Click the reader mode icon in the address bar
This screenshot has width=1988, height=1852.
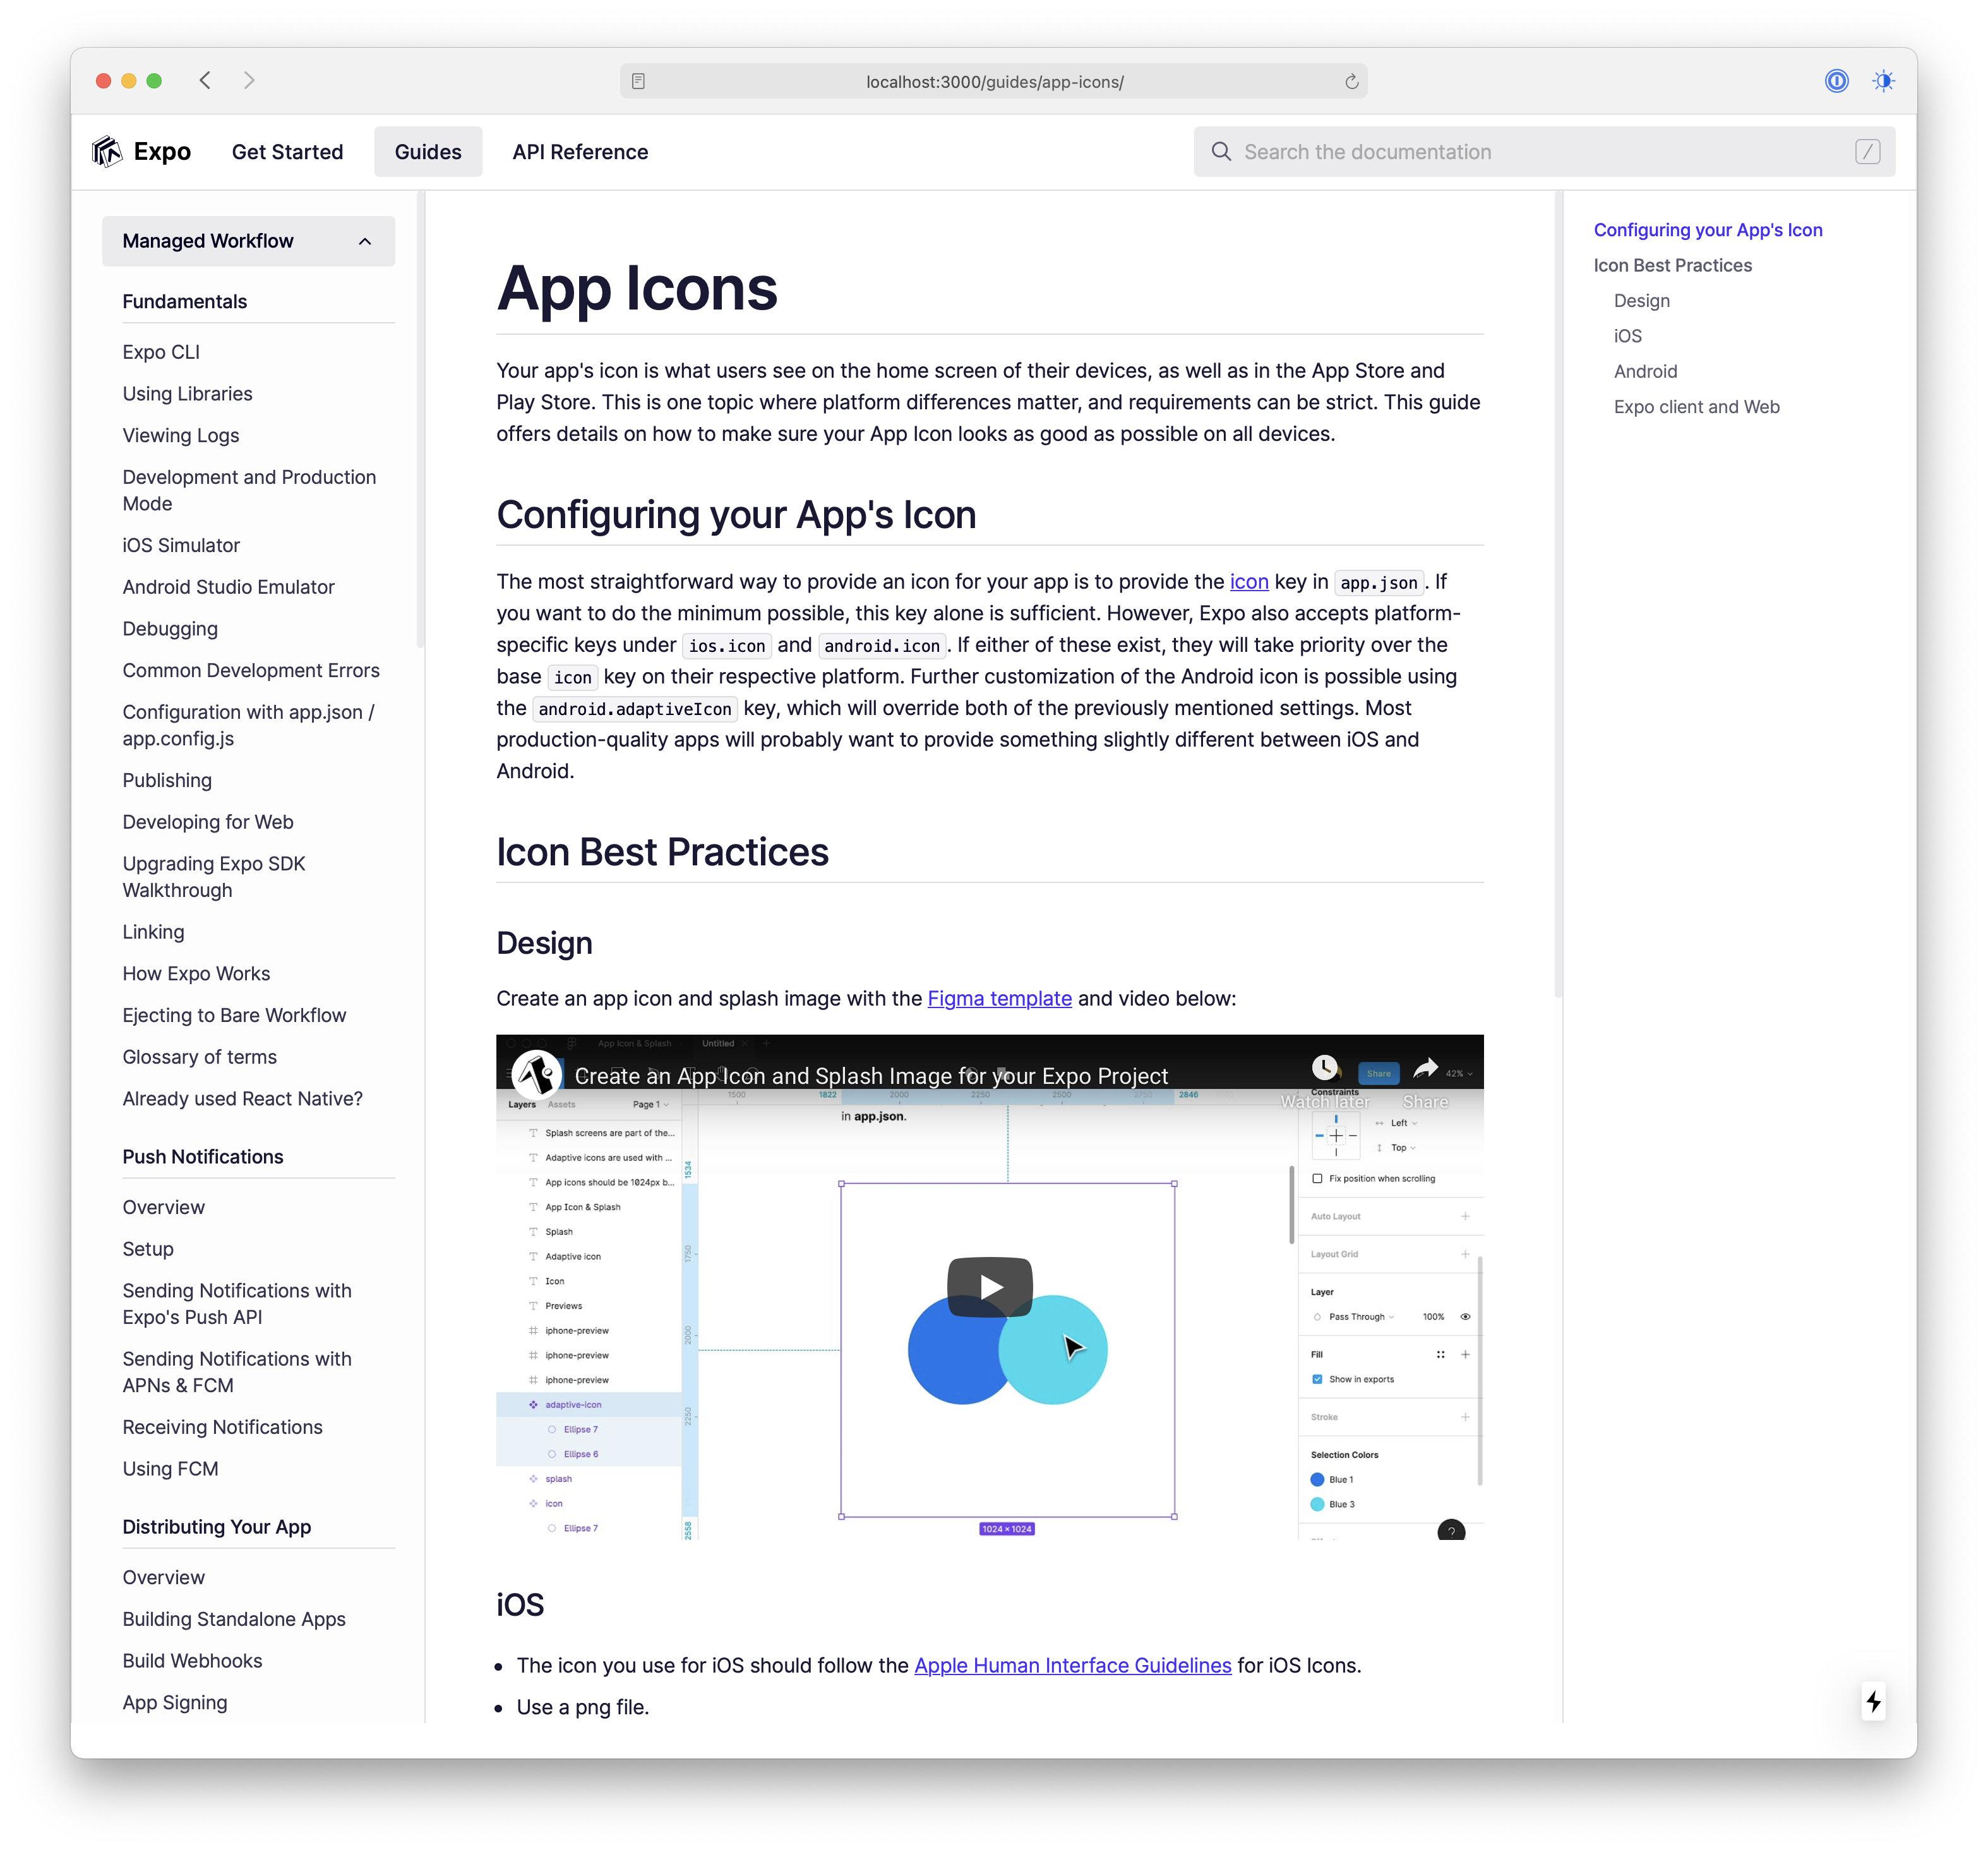pyautogui.click(x=638, y=81)
